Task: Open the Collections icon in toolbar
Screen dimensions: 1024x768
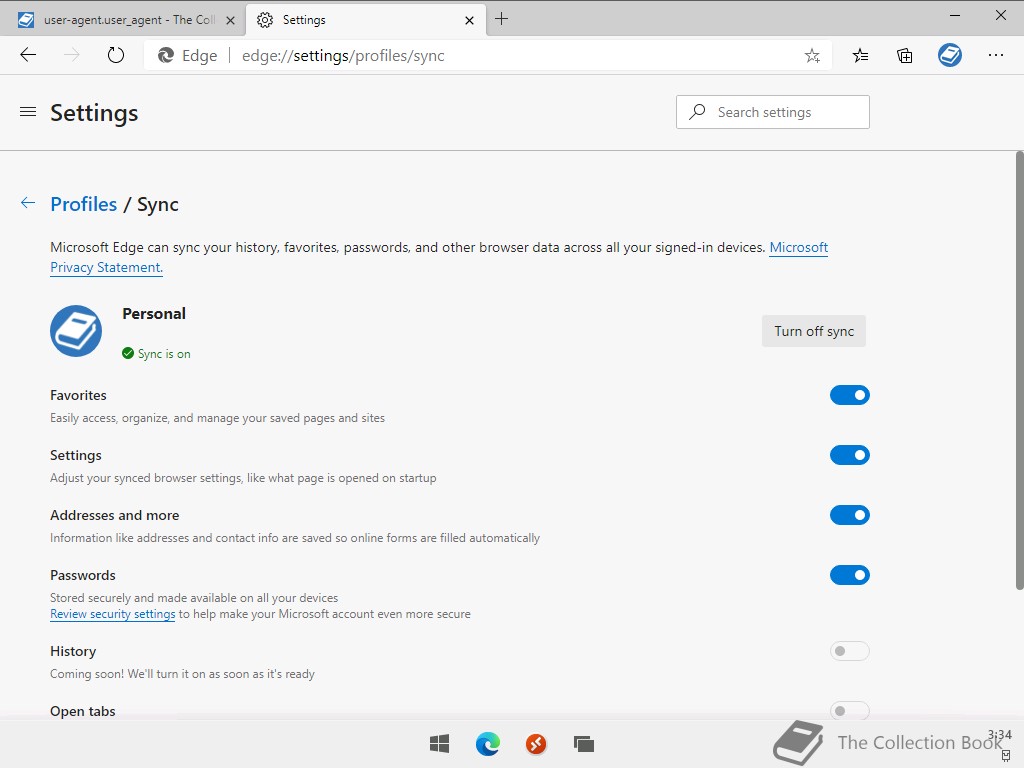Action: point(904,56)
